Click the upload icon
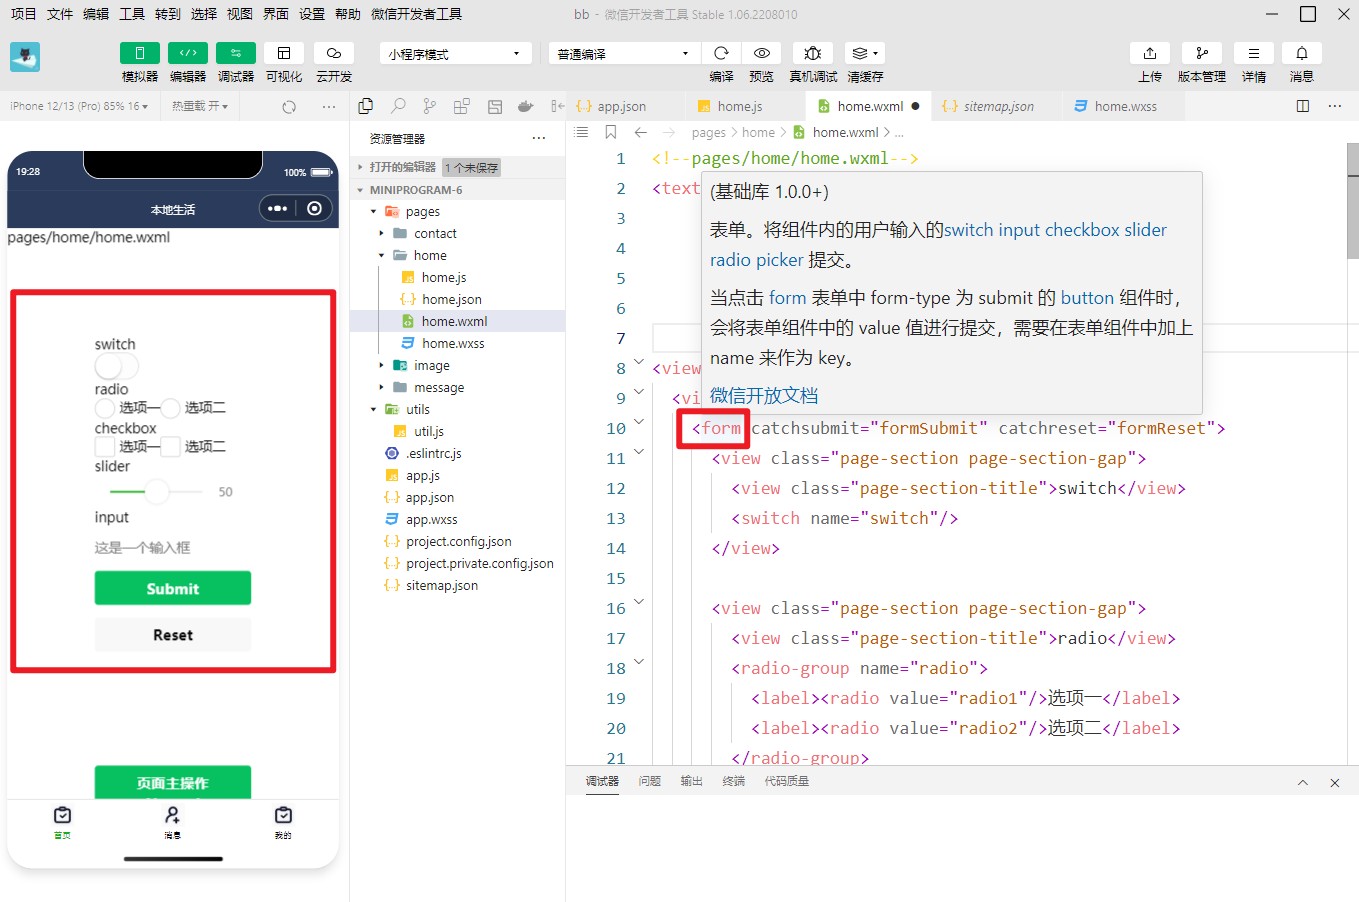Viewport: 1359px width, 902px height. (x=1150, y=53)
